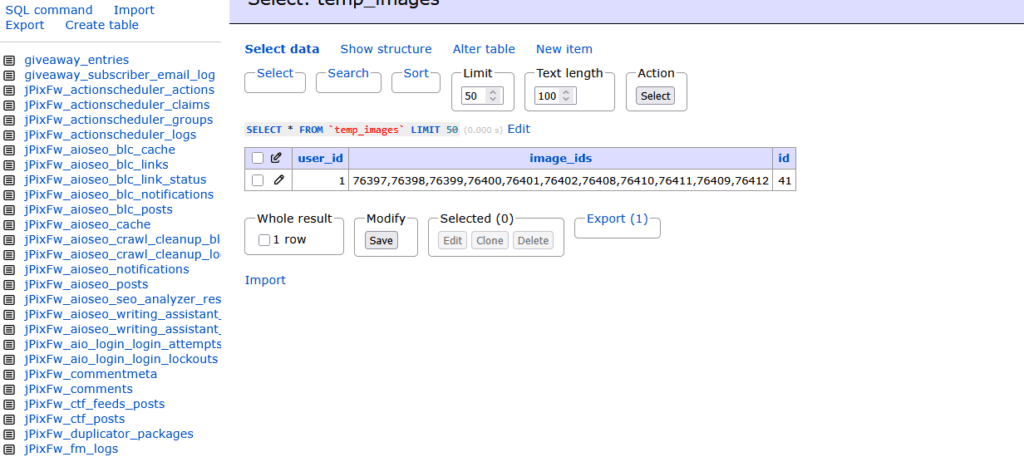
Task: Enable the Whole result 1 row checkbox
Action: [264, 240]
